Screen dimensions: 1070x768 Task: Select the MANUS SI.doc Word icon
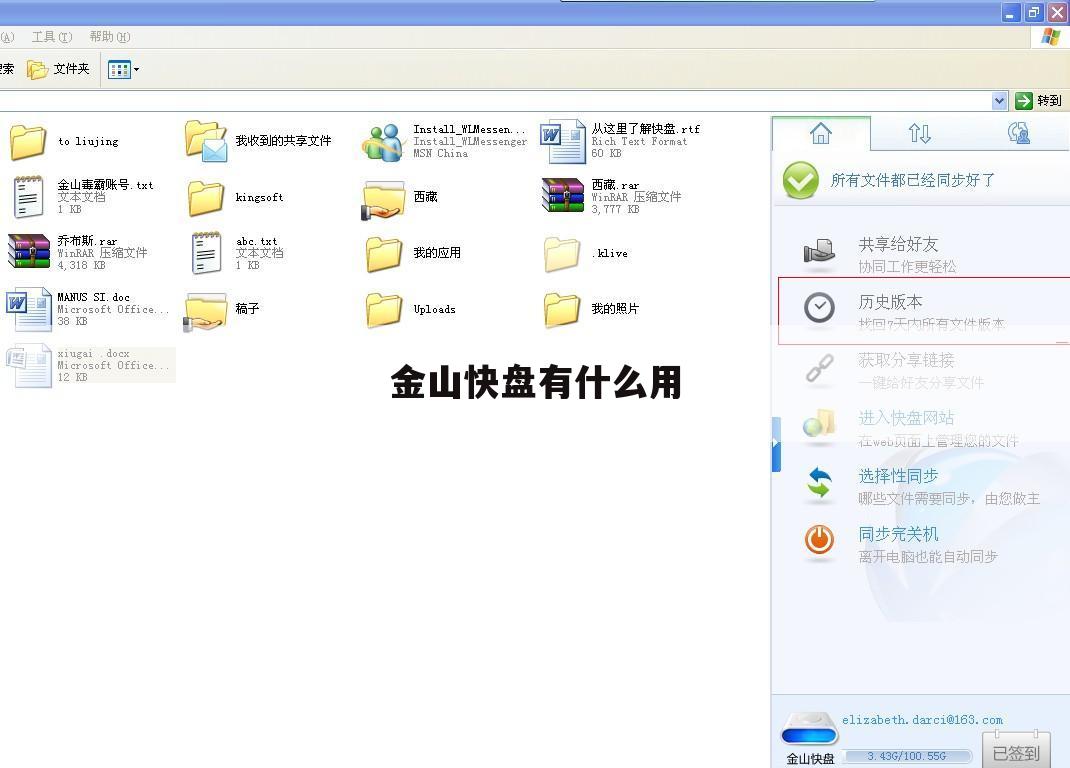point(29,309)
